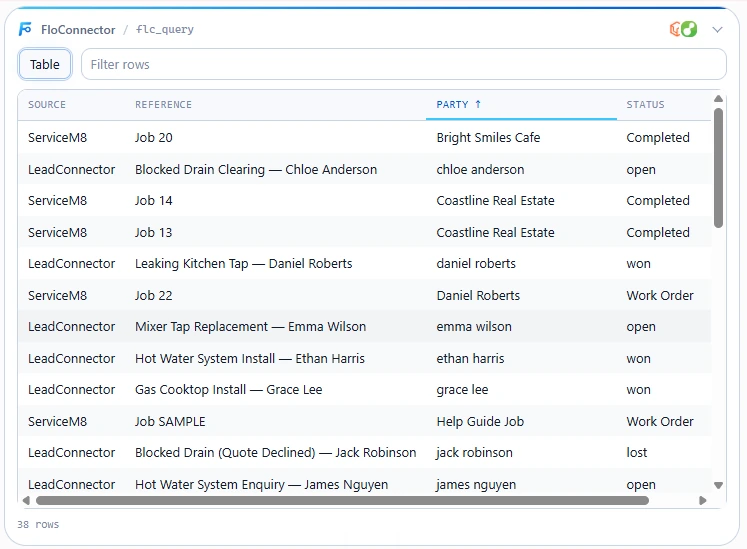The width and height of the screenshot is (747, 549).
Task: Select the 'Job 13' reference cell
Action: click(153, 233)
